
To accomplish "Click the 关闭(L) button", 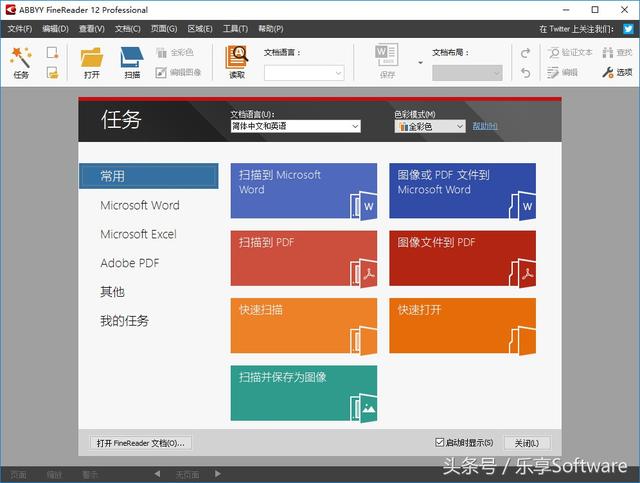I will (527, 443).
